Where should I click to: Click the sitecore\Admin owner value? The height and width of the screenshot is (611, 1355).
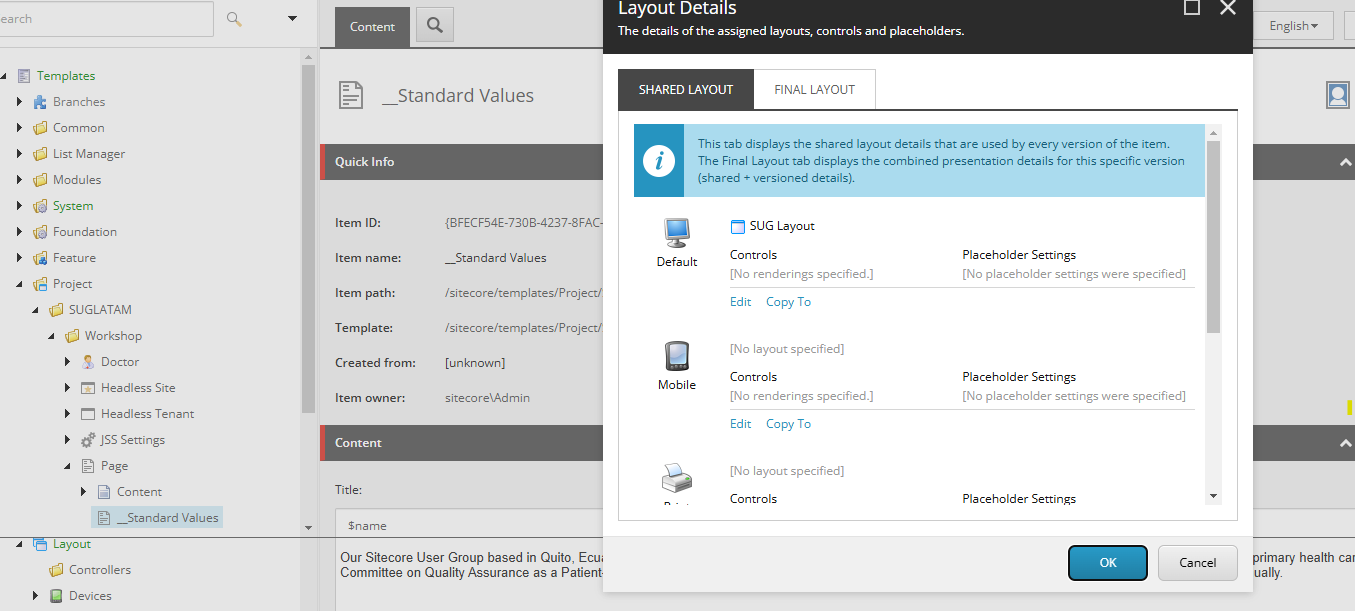[487, 398]
